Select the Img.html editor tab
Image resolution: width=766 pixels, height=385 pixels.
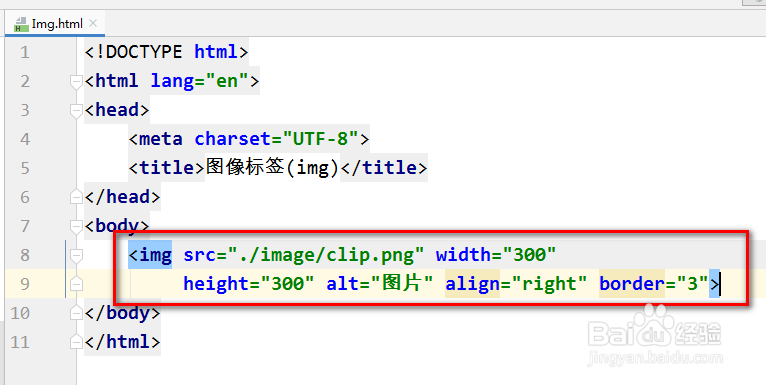55,23
